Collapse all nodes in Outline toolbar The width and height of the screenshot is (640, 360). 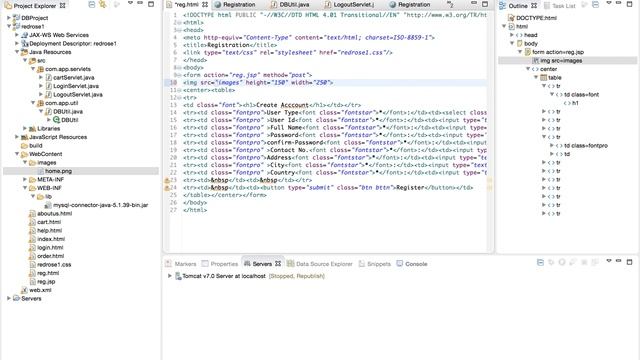click(x=596, y=4)
